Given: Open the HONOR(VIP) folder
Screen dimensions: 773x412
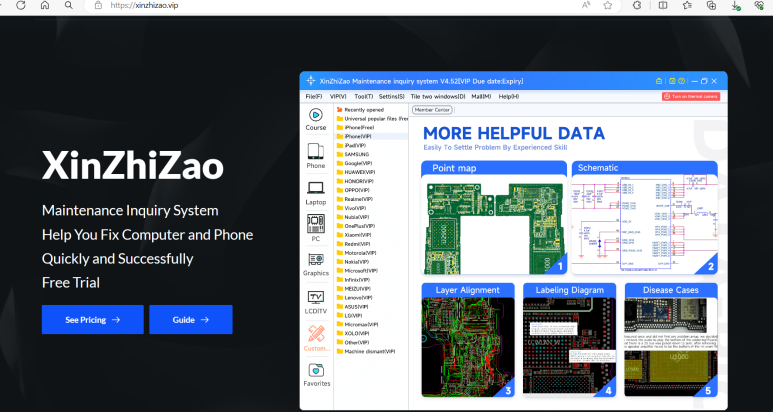Looking at the screenshot, I should 355,181.
